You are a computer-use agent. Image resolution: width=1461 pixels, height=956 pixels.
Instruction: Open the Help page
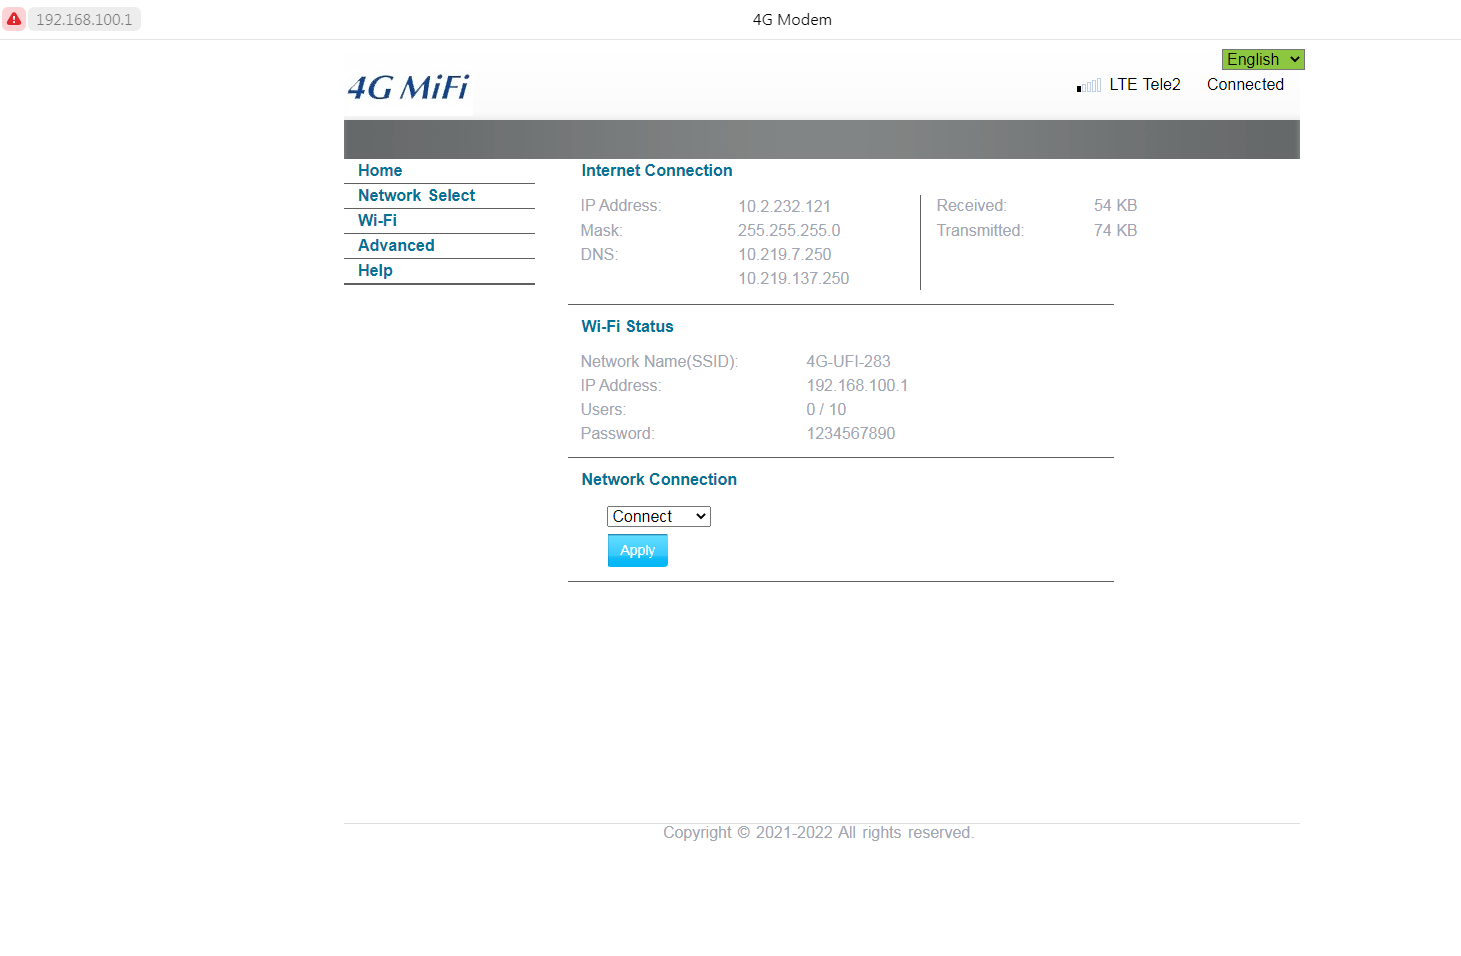pyautogui.click(x=375, y=271)
